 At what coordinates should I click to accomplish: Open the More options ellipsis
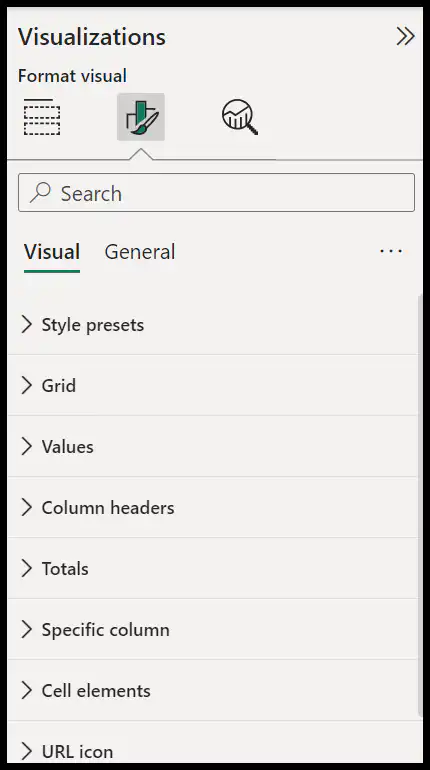pos(391,251)
